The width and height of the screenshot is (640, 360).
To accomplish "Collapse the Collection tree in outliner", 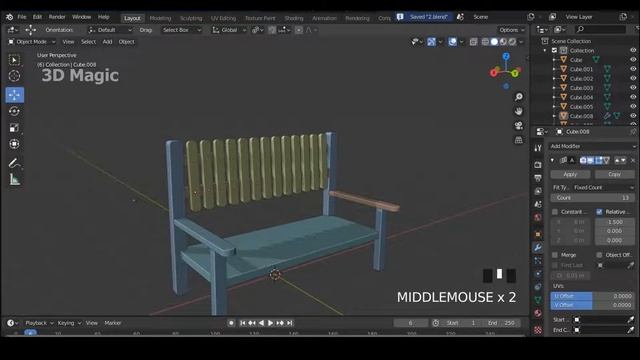I will (545, 51).
